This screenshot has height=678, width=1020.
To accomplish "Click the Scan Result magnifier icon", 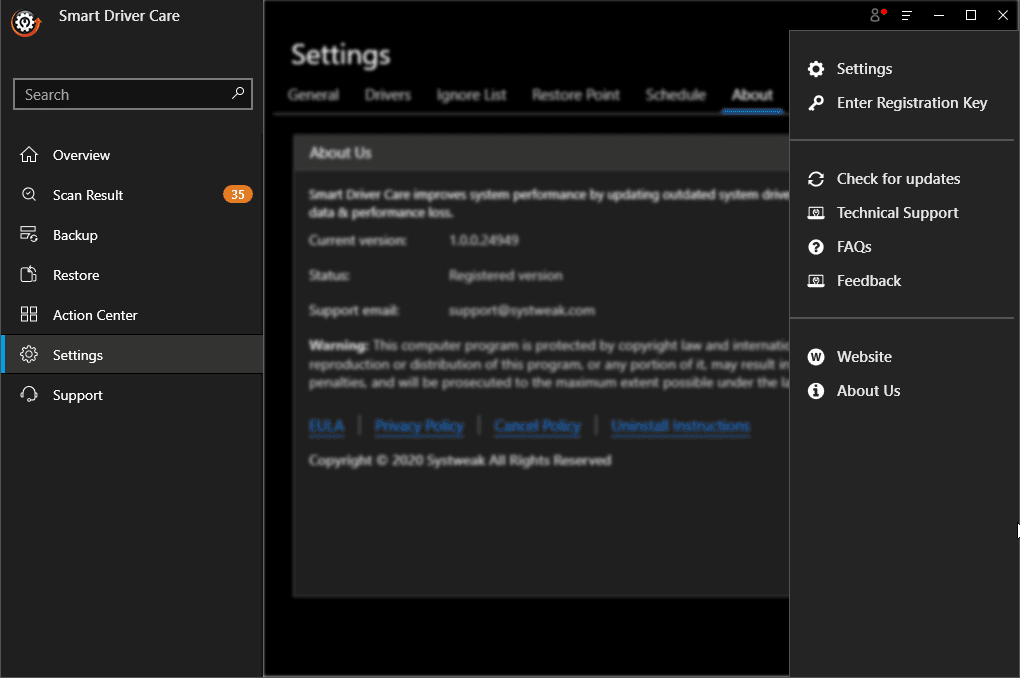I will click(29, 195).
